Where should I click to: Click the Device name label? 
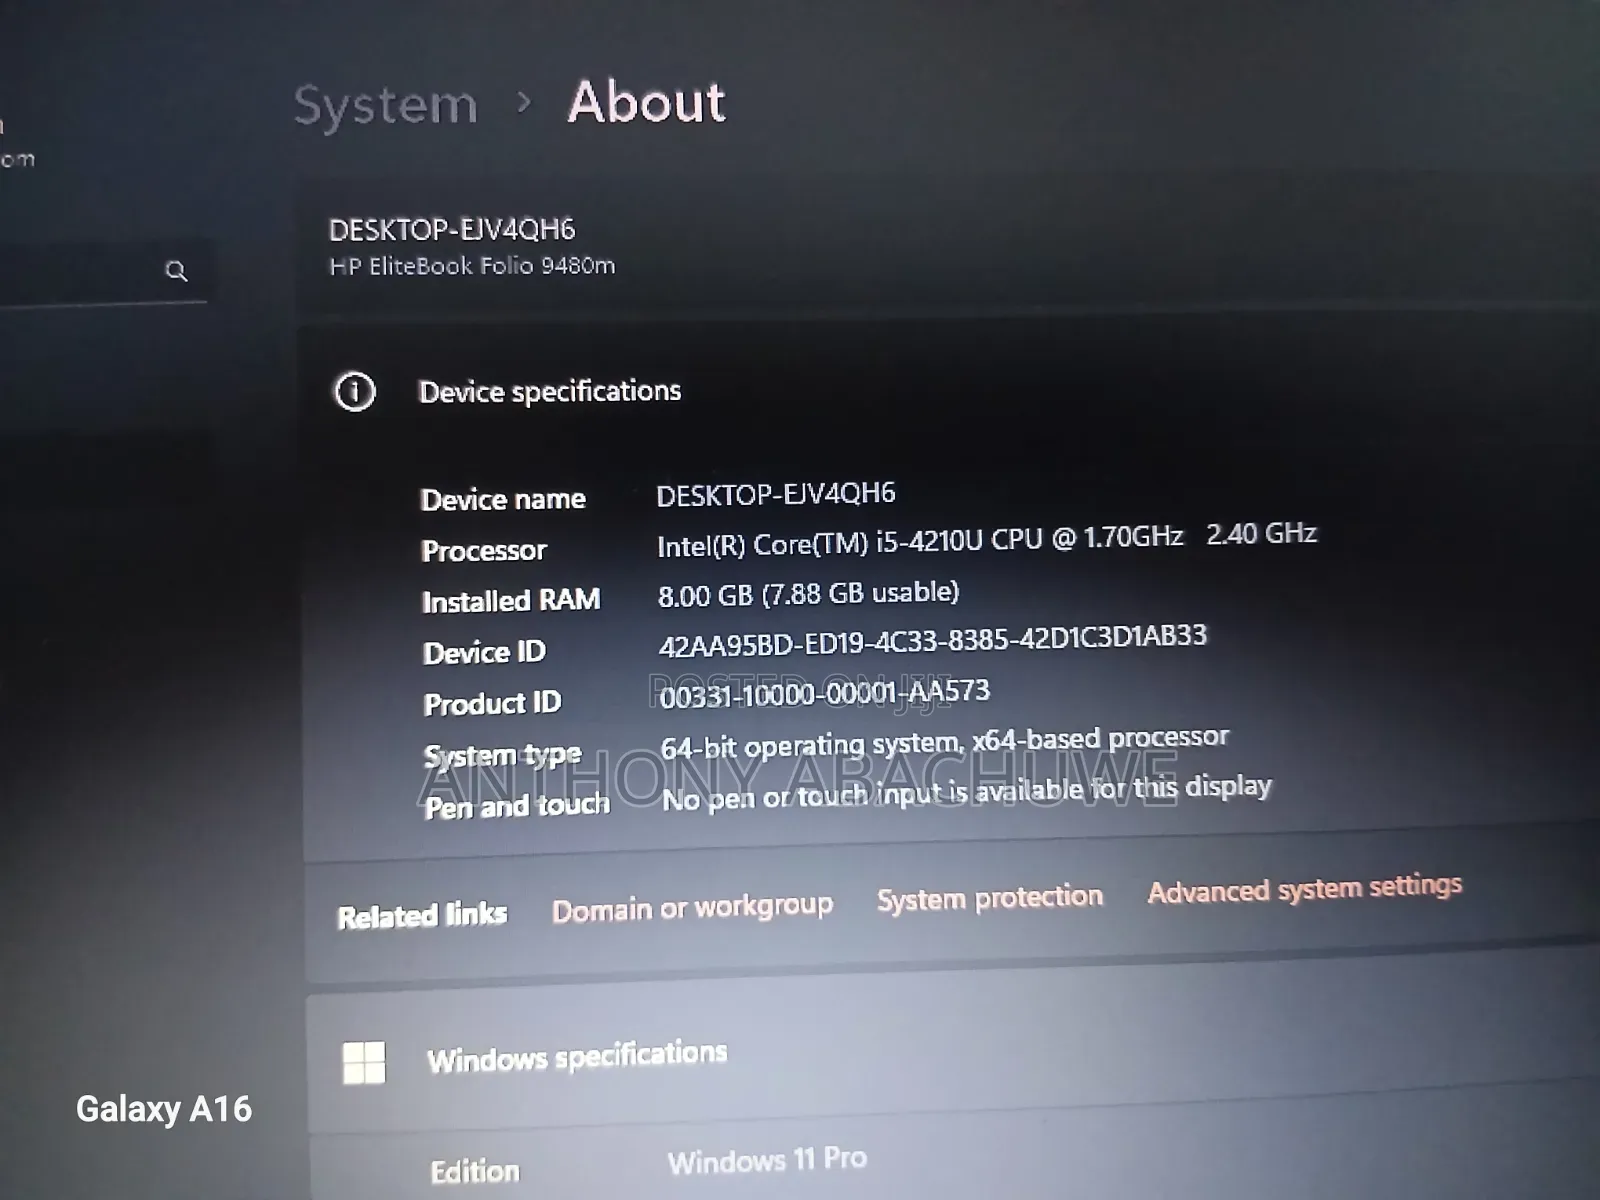tap(503, 499)
